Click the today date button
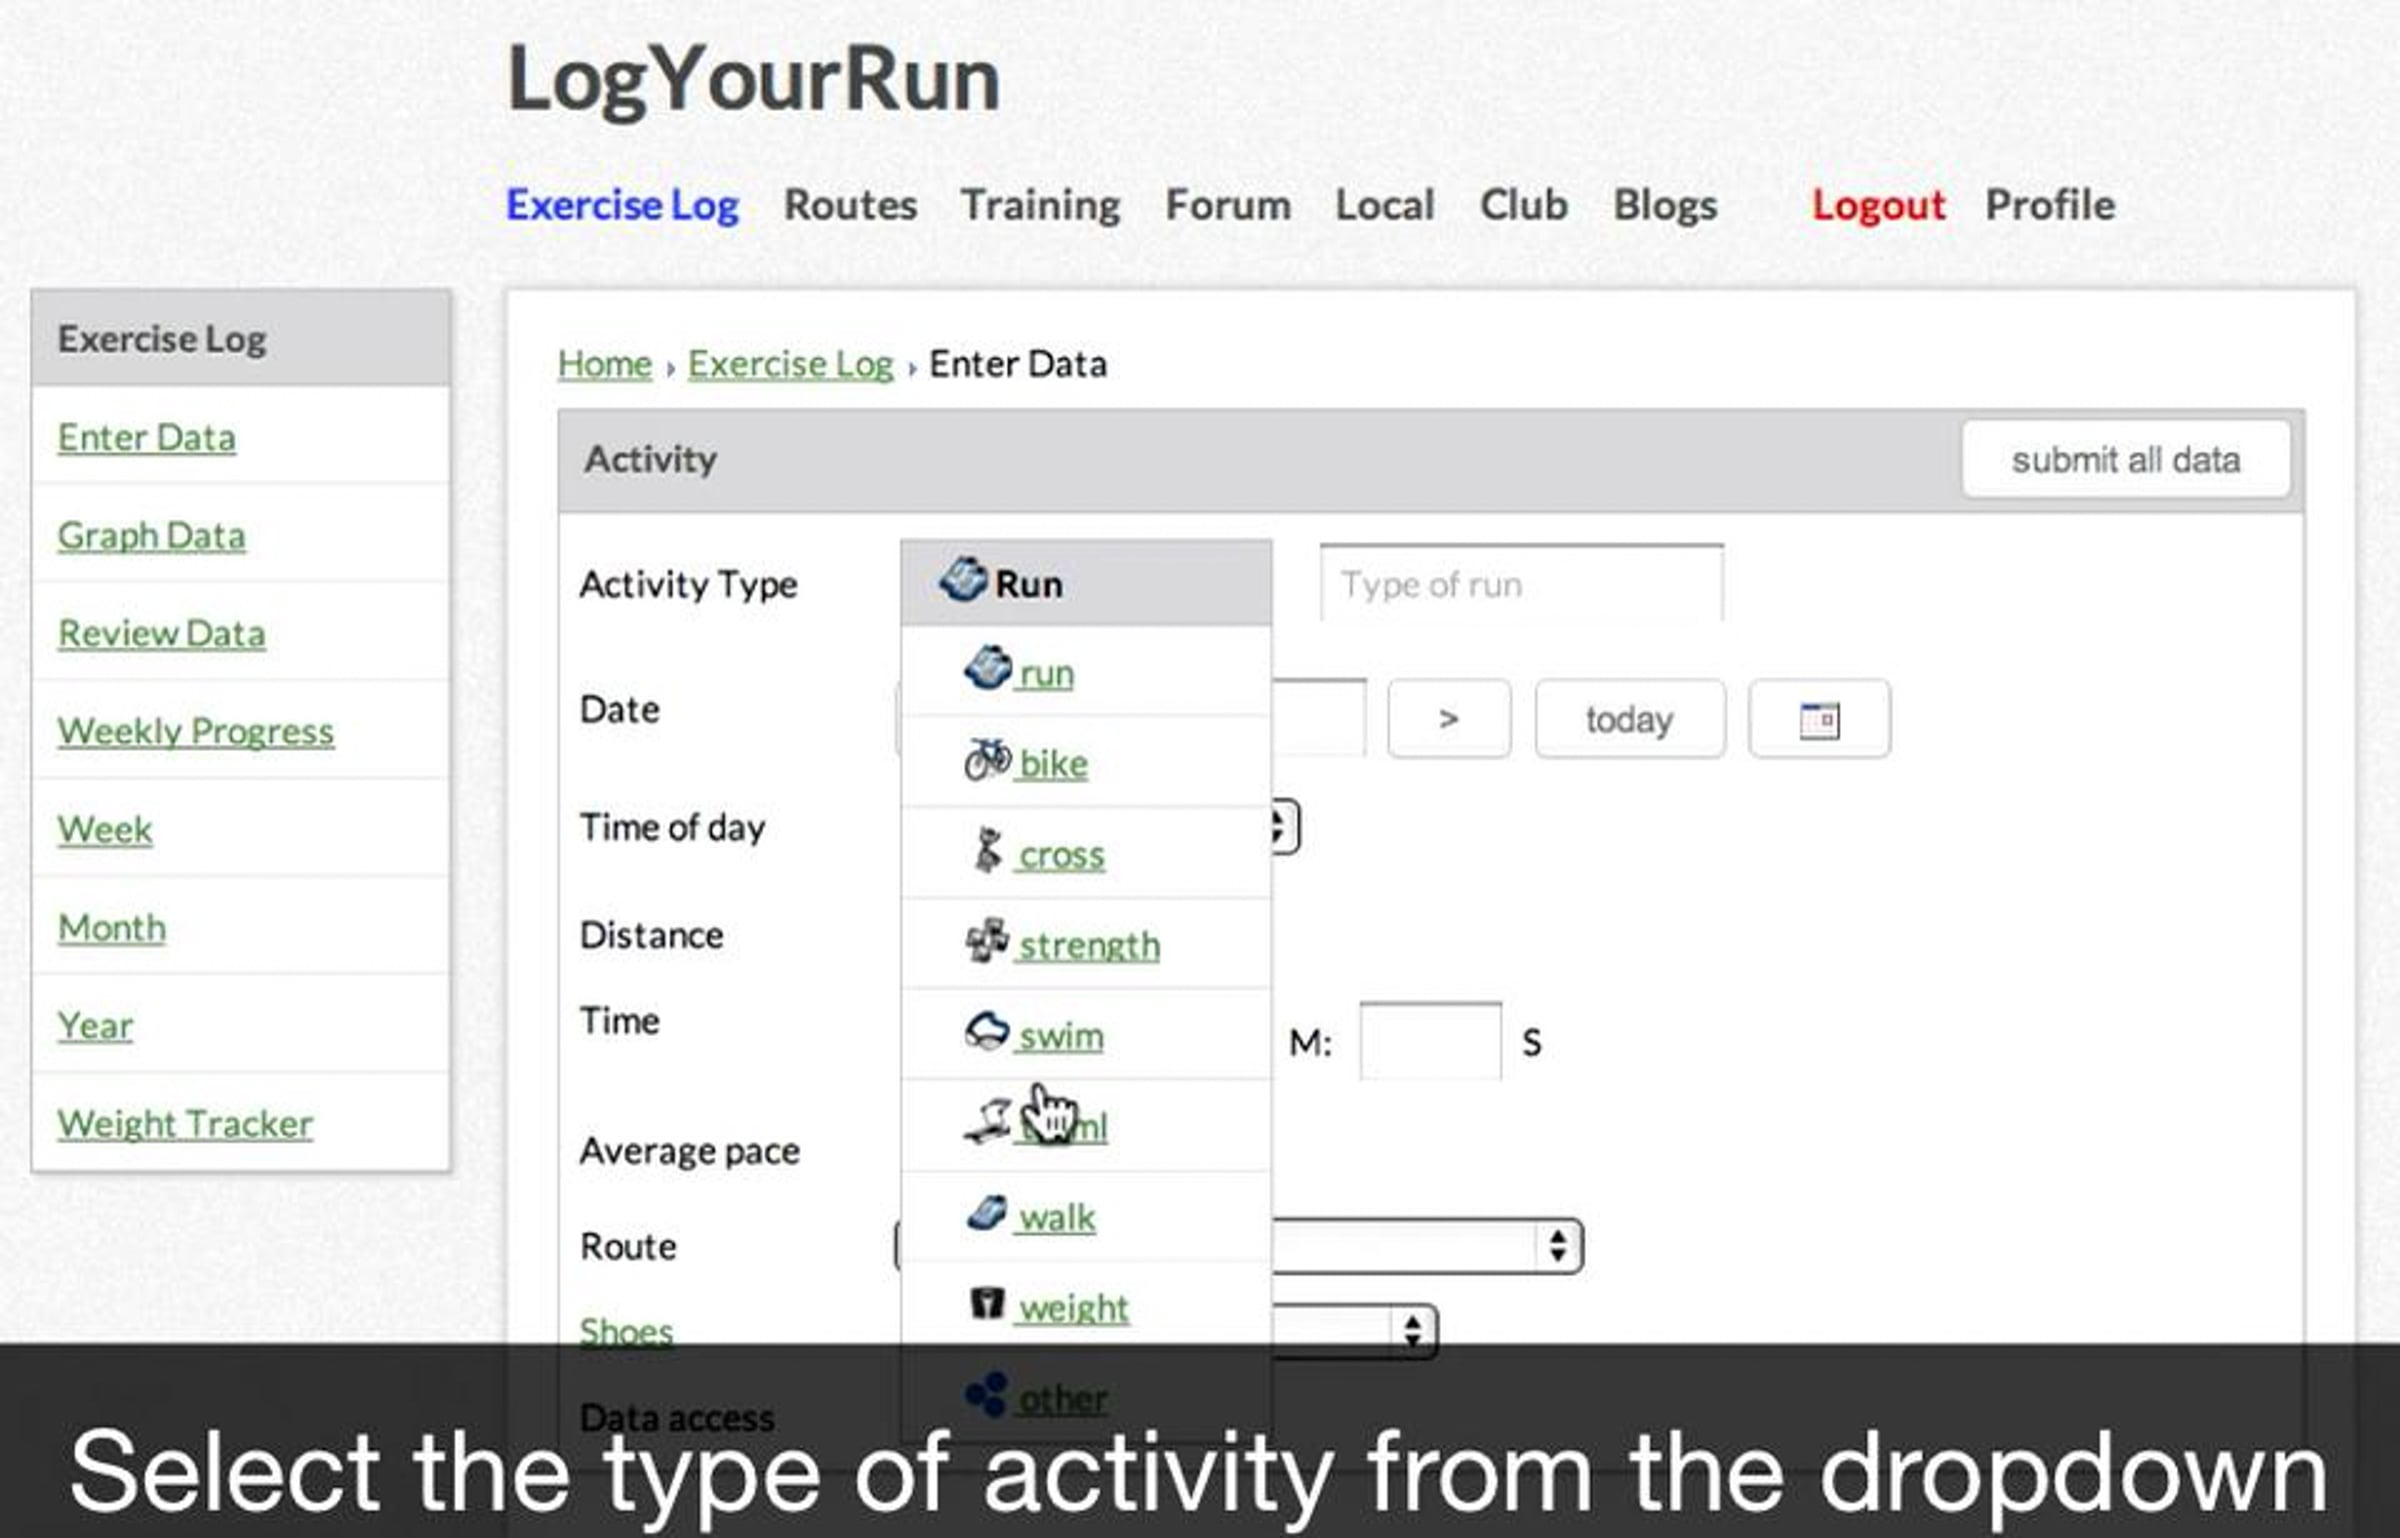The width and height of the screenshot is (2400, 1538). coord(1629,720)
